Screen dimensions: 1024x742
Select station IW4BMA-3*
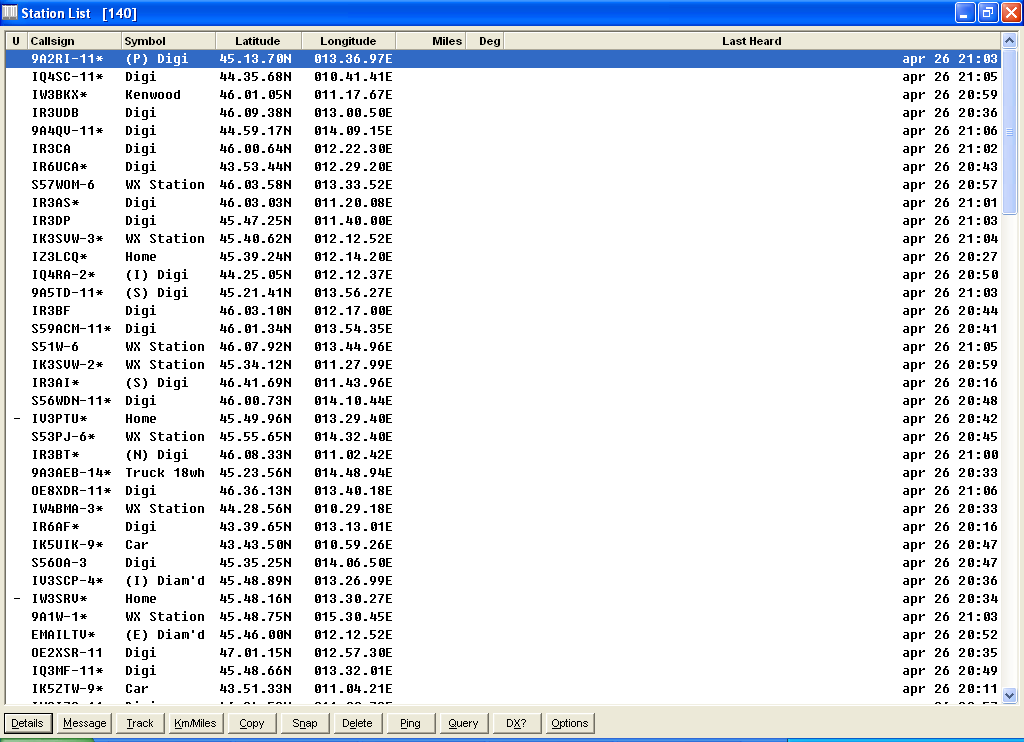pyautogui.click(x=503, y=509)
